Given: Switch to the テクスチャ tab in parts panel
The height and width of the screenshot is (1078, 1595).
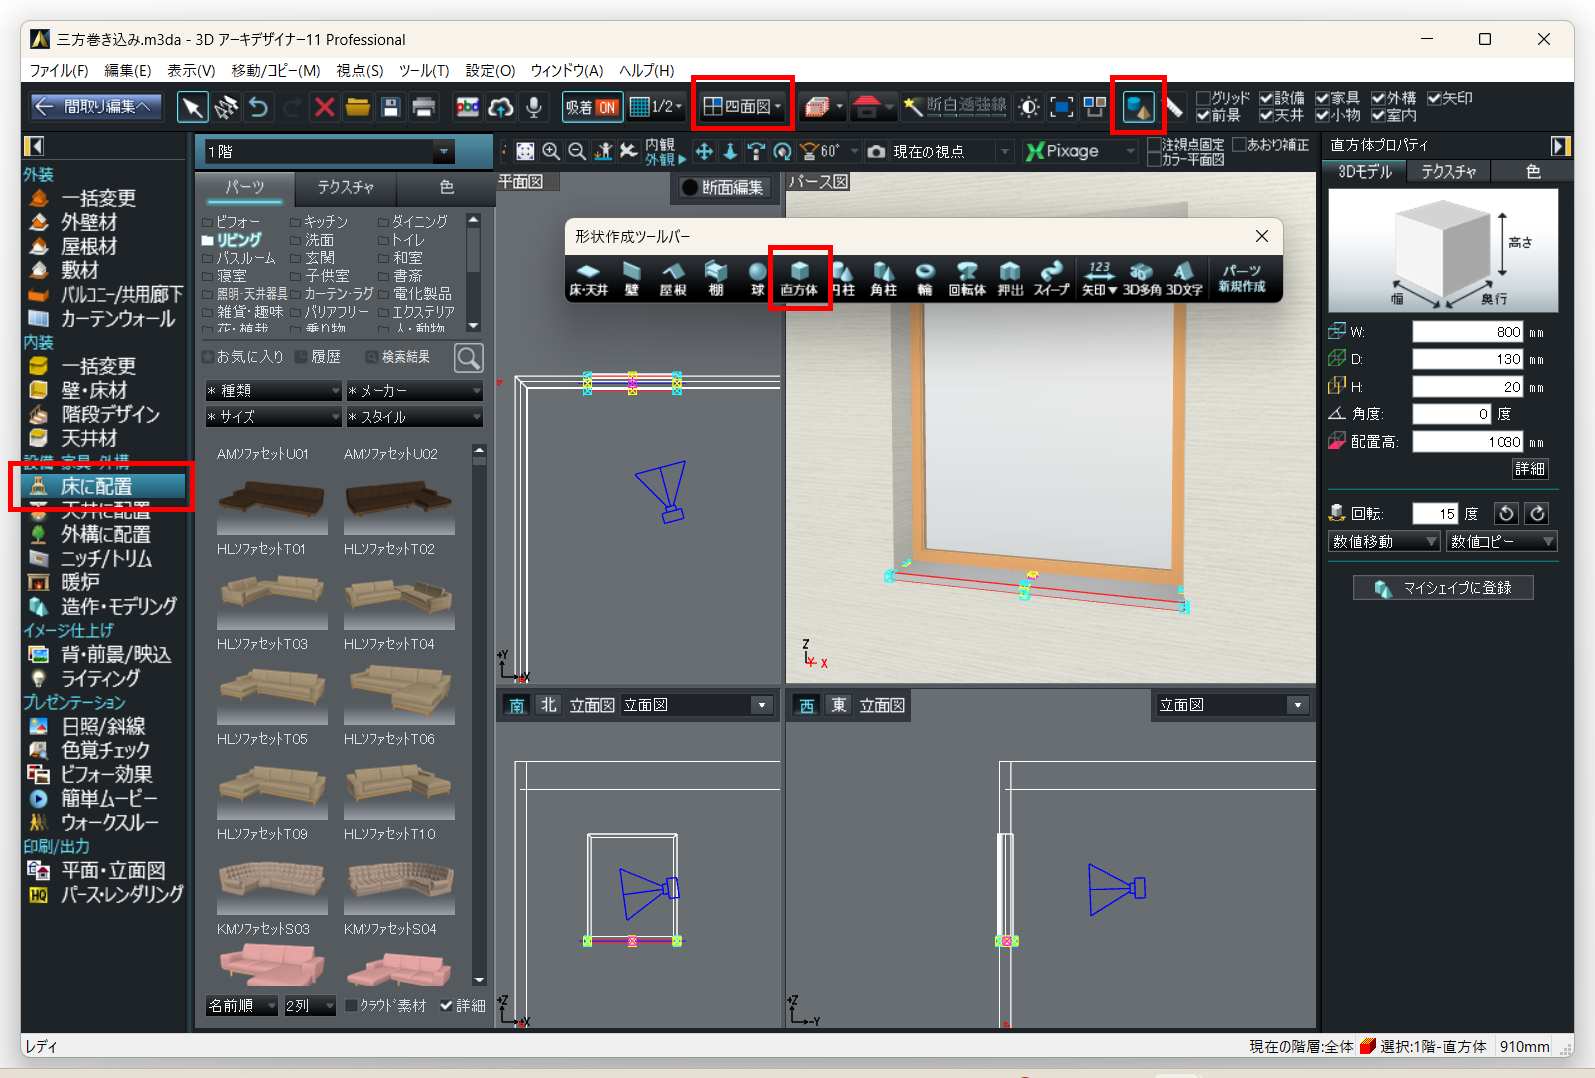Looking at the screenshot, I should [x=345, y=187].
